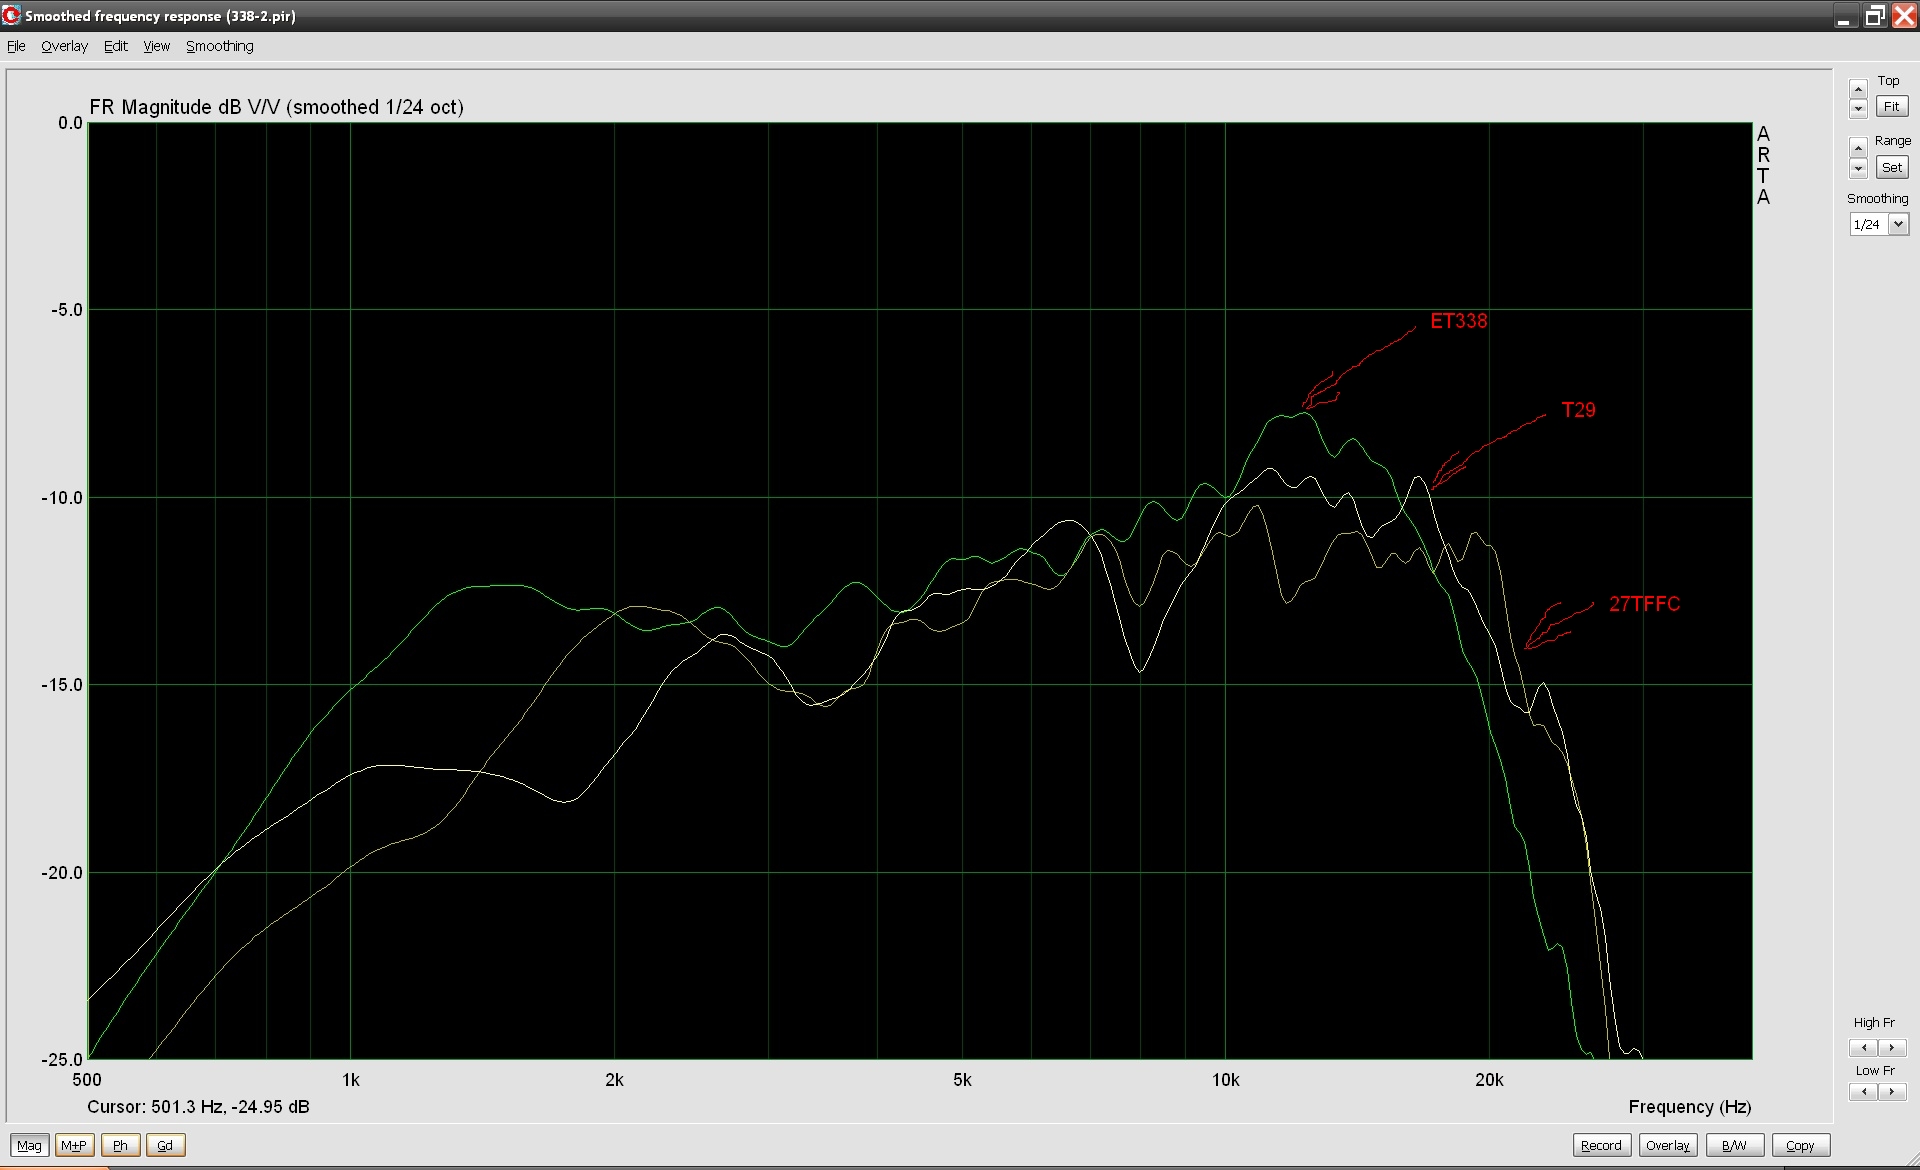Click the Copy button
Image resolution: width=1920 pixels, height=1170 pixels.
1799,1145
